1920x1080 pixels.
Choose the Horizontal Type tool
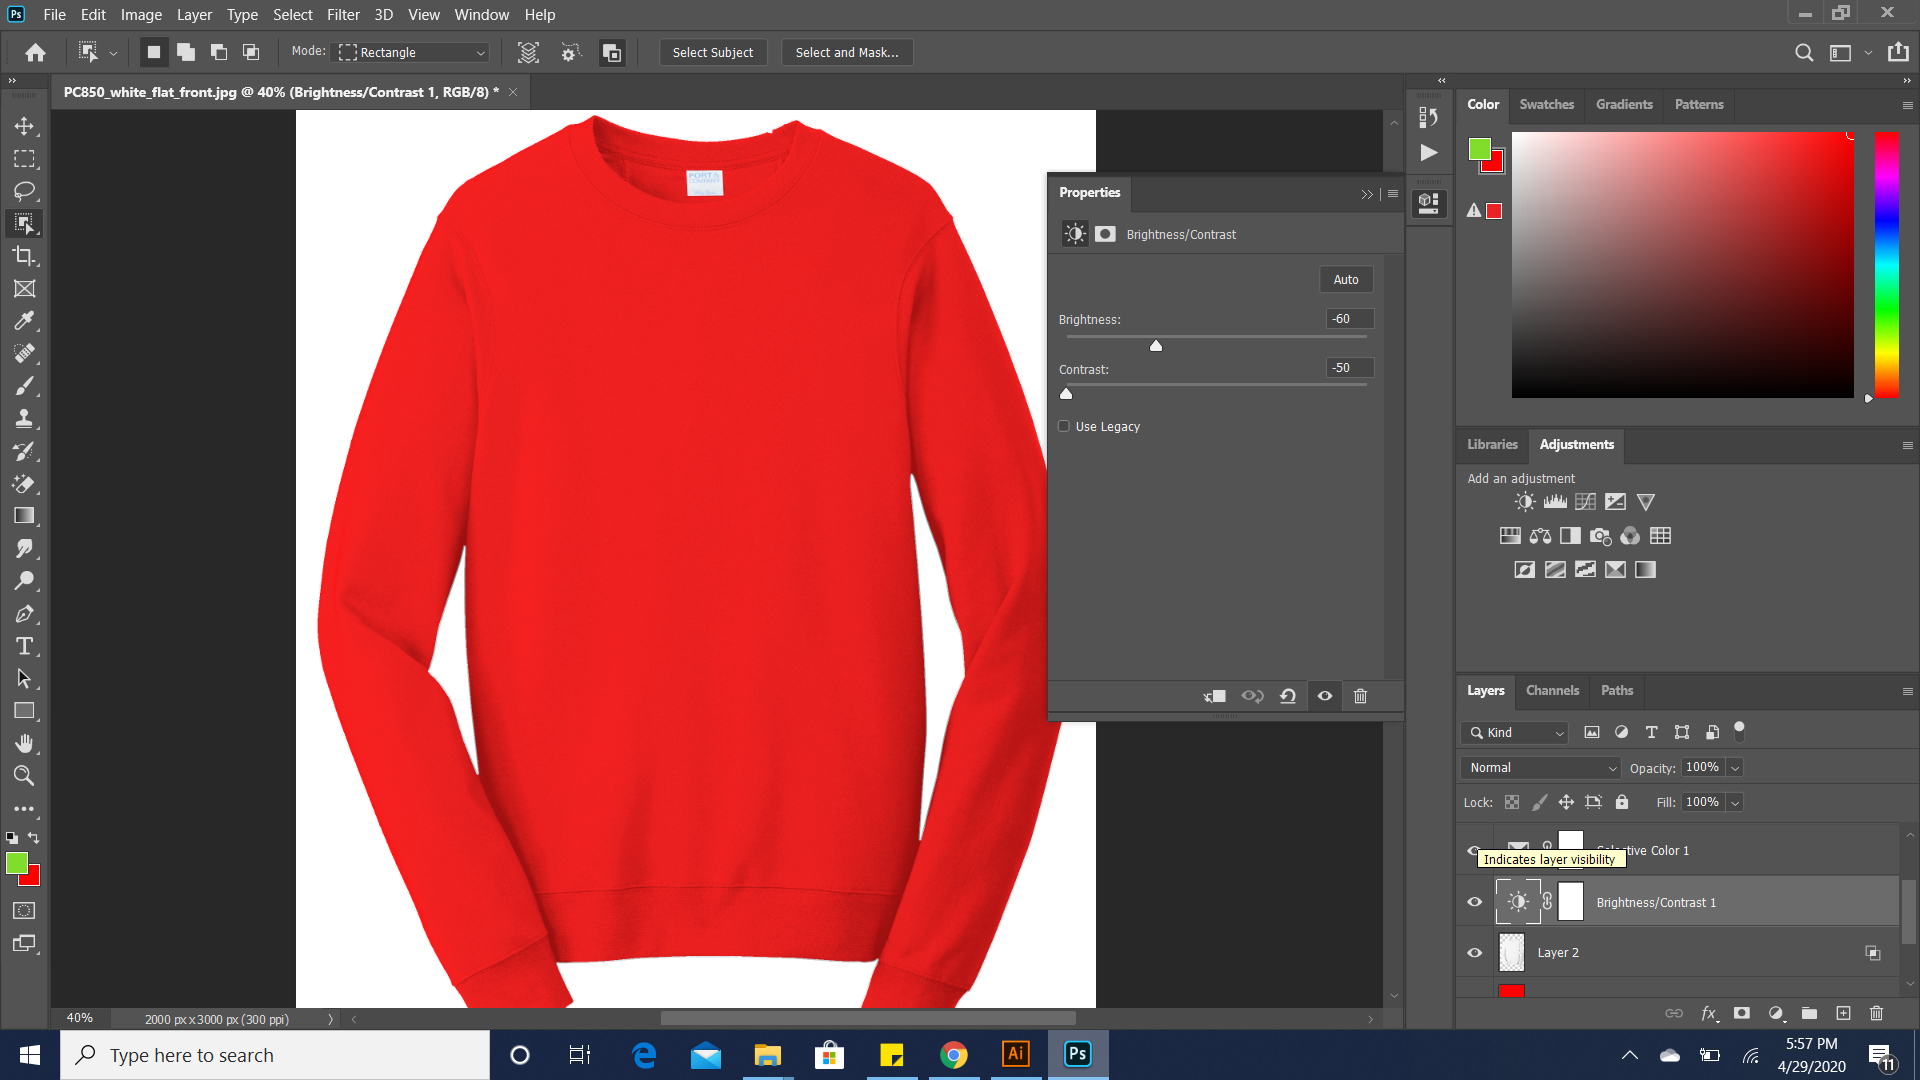tap(24, 646)
